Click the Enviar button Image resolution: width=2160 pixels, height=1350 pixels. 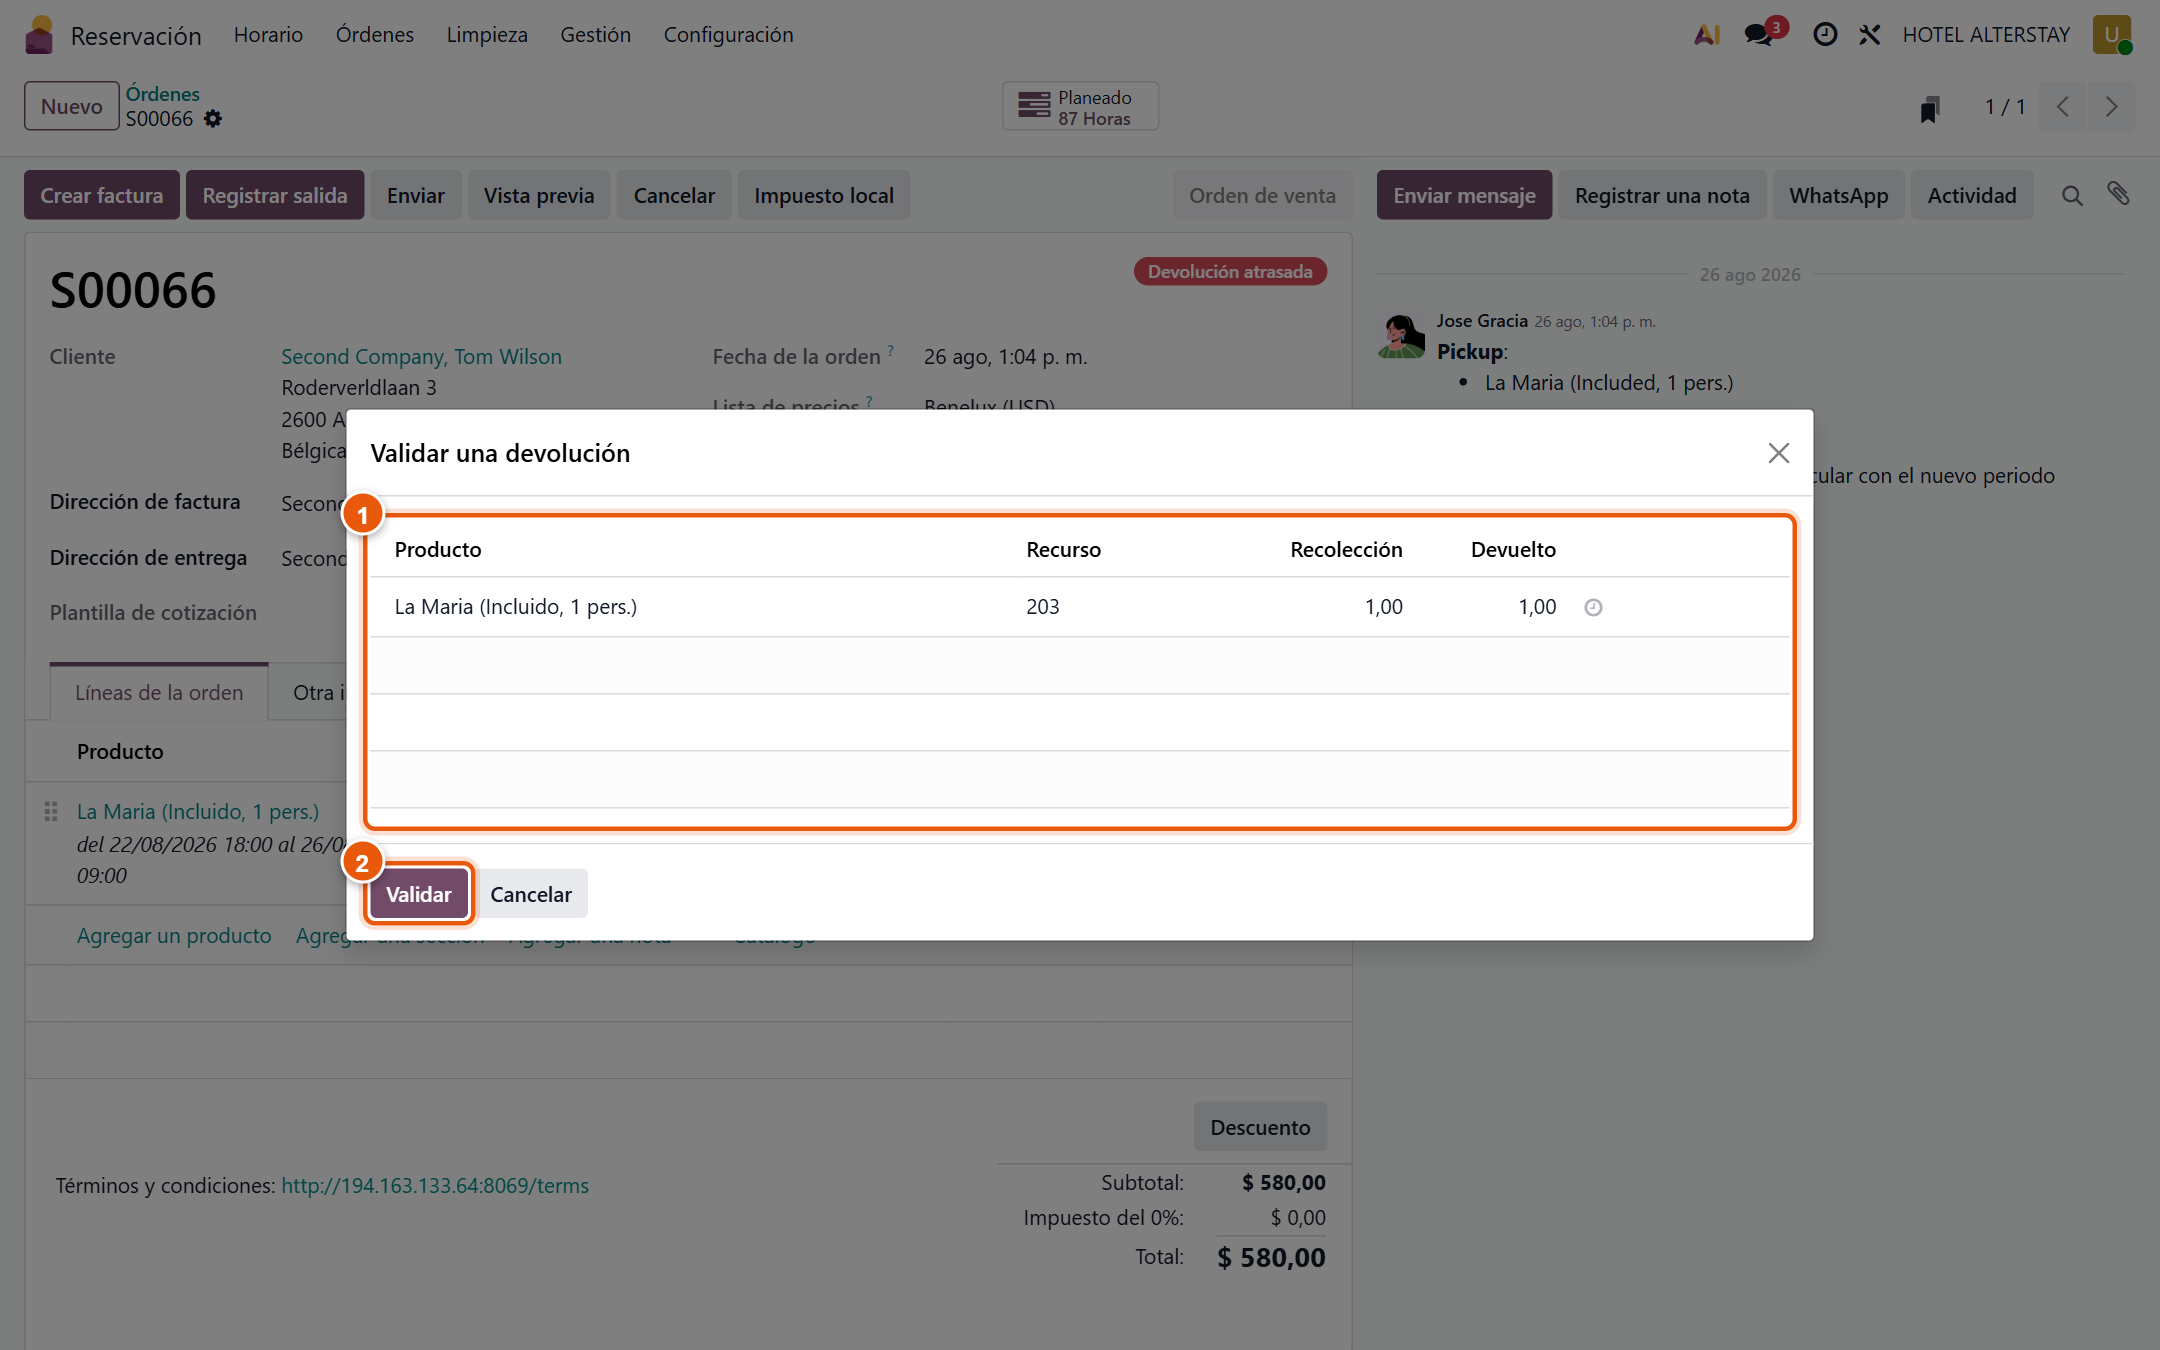point(415,196)
